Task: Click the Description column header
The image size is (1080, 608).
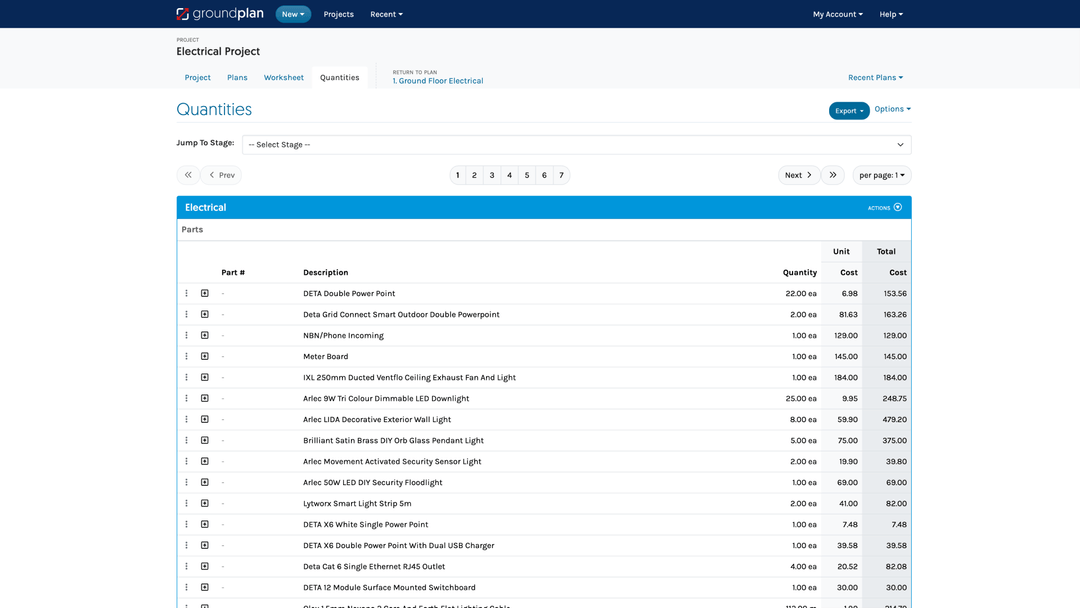Action: click(x=326, y=273)
